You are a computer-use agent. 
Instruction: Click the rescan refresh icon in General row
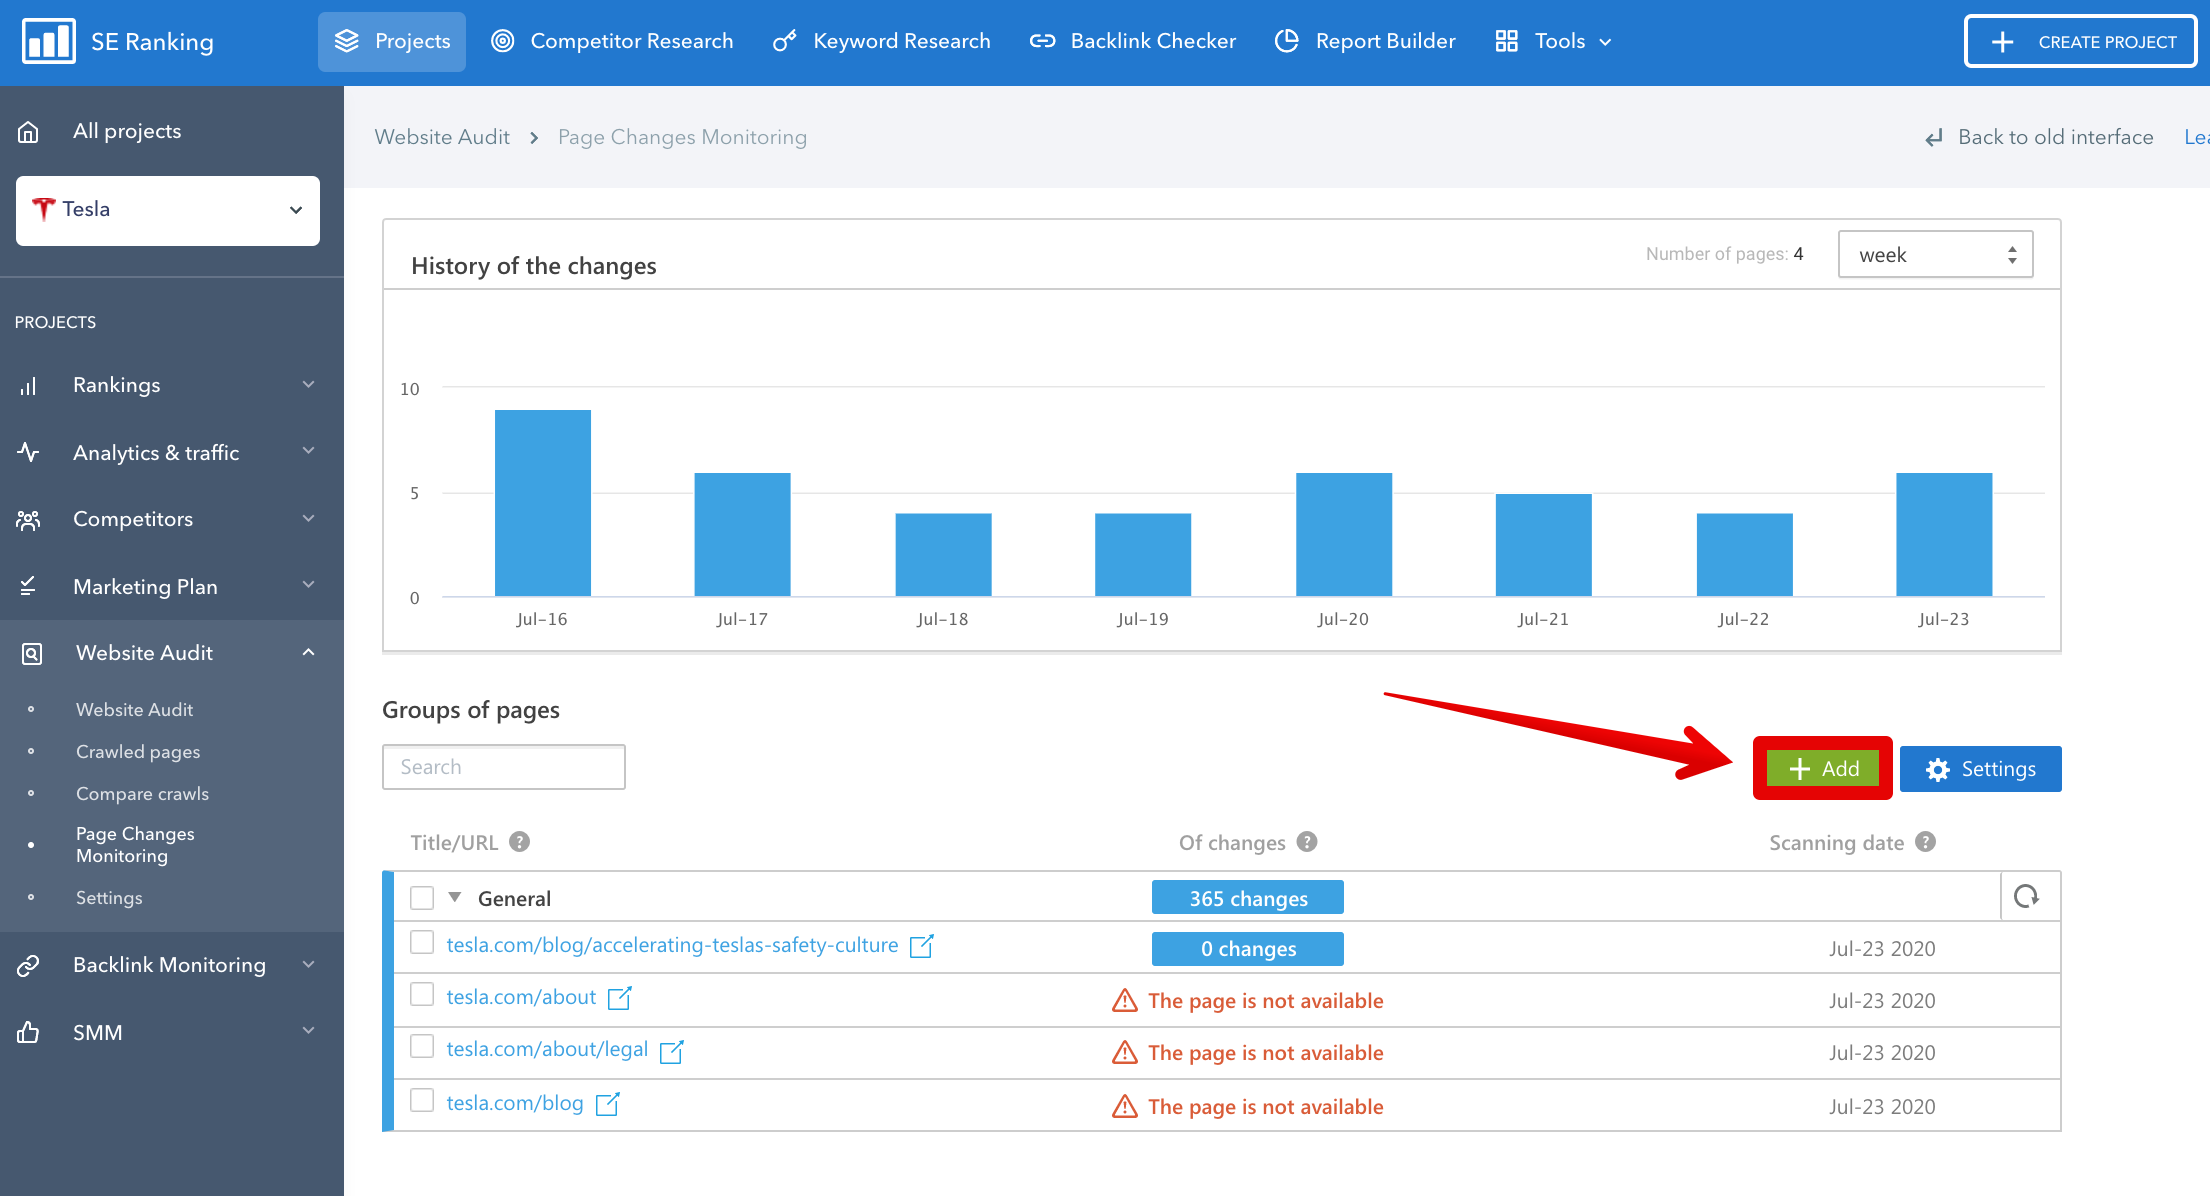pyautogui.click(x=2027, y=897)
